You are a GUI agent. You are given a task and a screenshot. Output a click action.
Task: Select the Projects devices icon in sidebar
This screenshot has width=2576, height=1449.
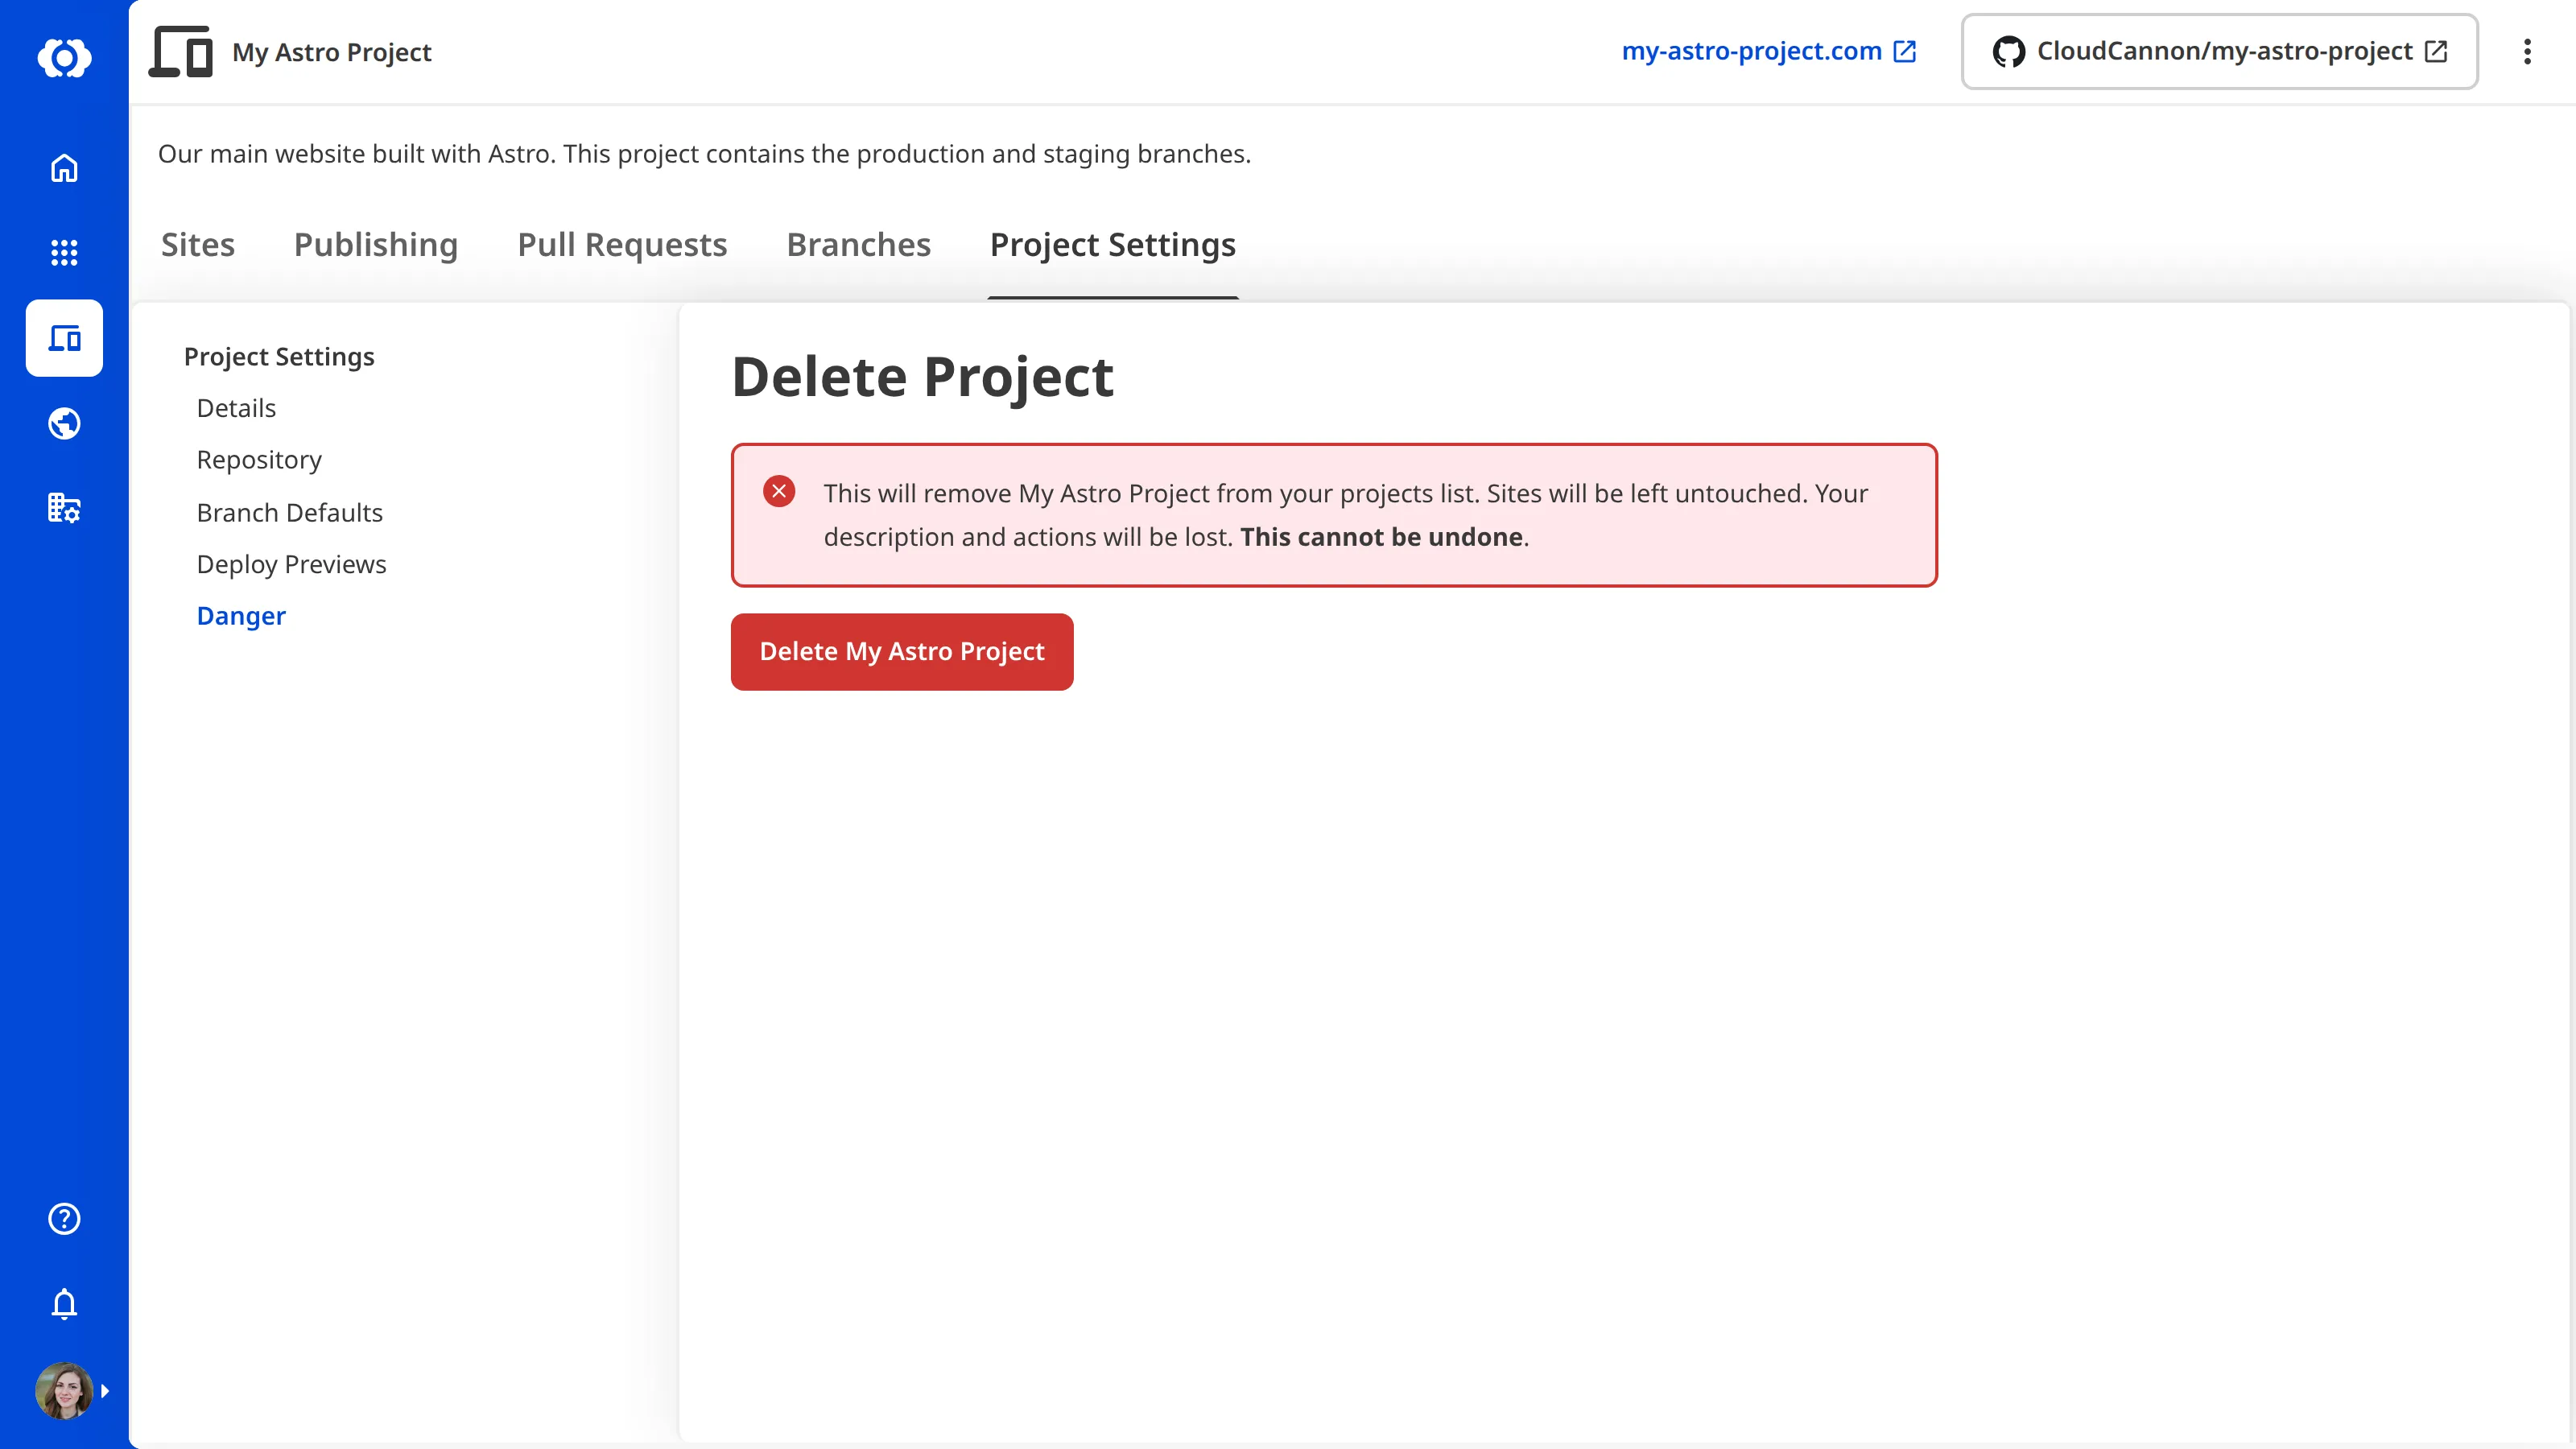(x=64, y=338)
